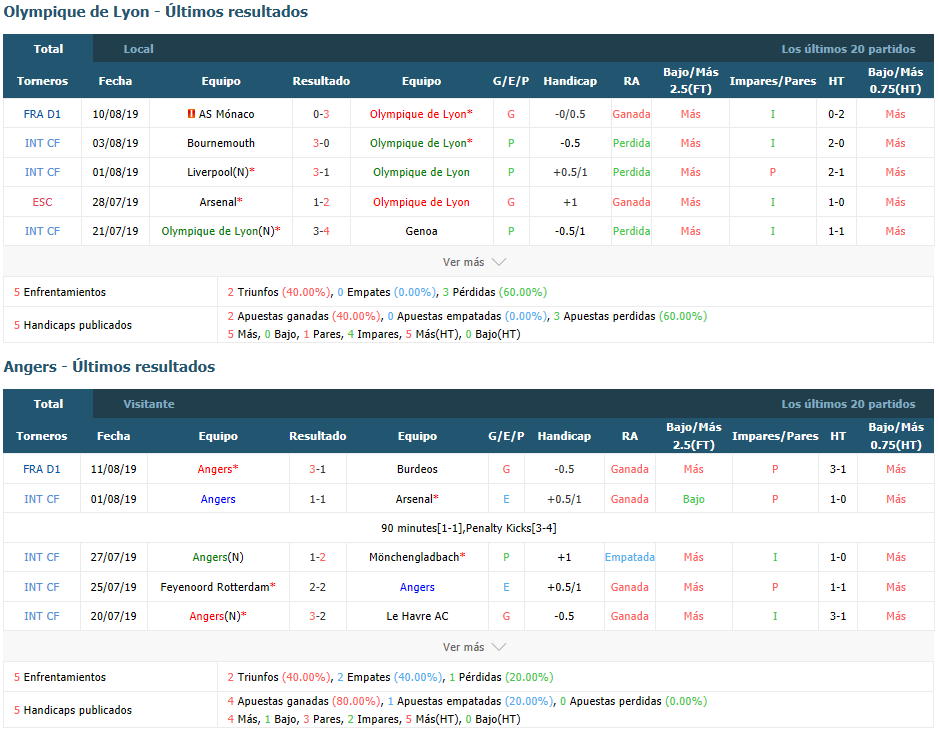Open Los últimos 20 partidos in Lyon section
The image size is (939, 734).
coord(848,49)
